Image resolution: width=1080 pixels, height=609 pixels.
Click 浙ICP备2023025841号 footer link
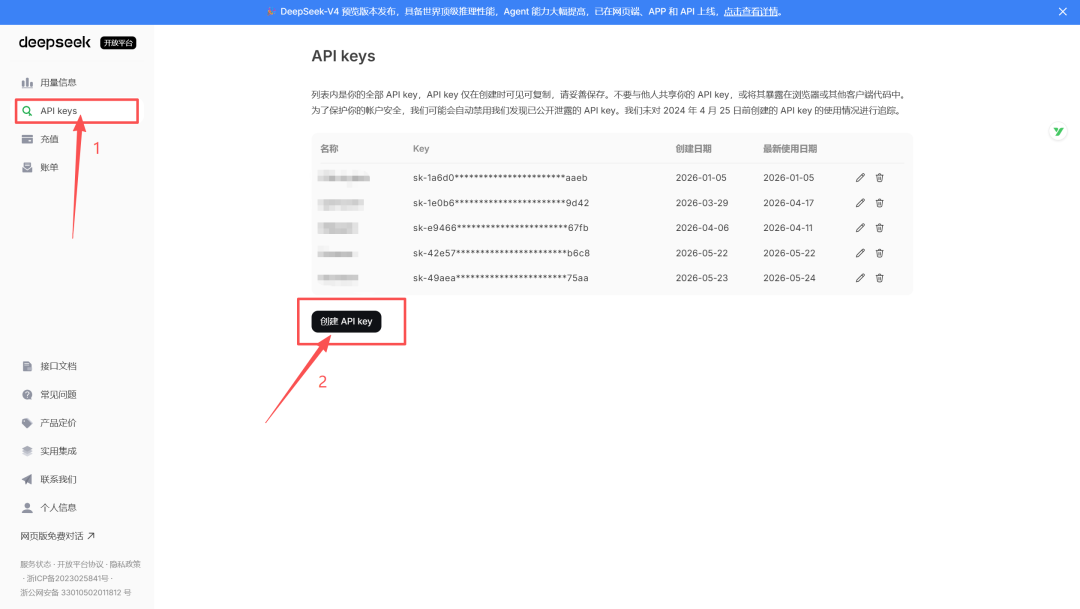68,579
